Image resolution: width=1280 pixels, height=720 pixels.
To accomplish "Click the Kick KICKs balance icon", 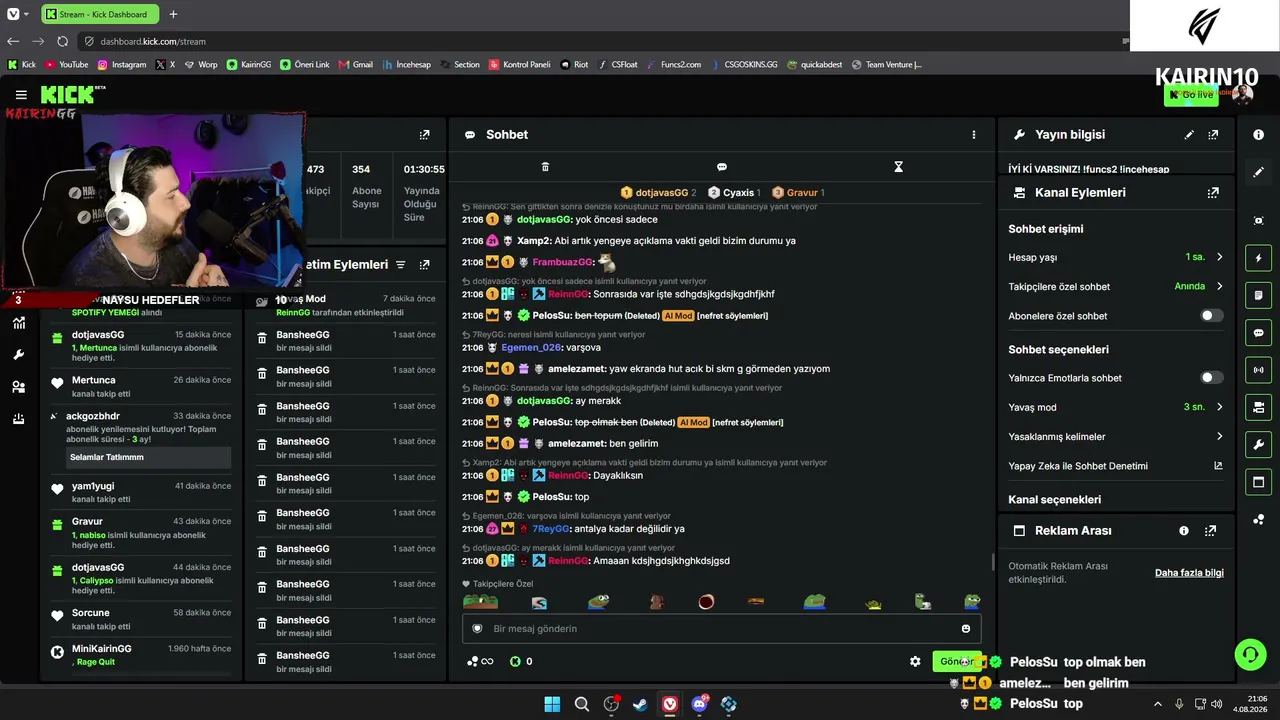I will click(x=515, y=661).
